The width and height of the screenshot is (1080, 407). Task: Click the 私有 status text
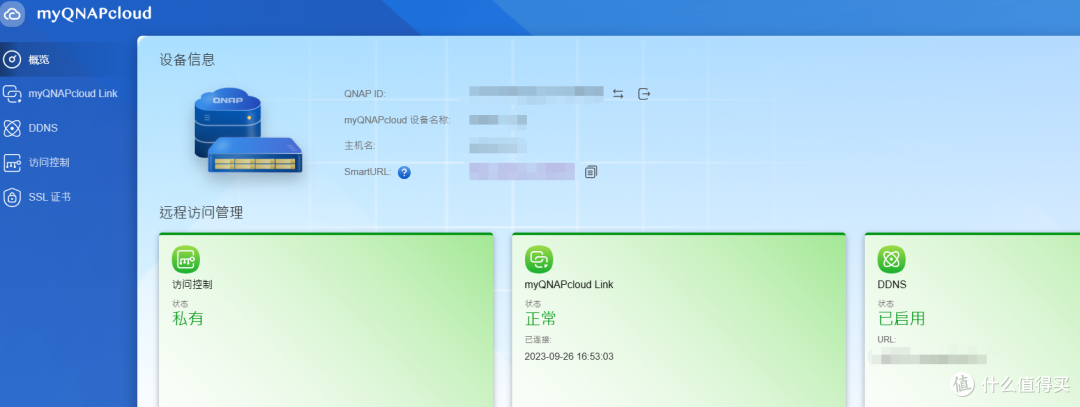click(x=187, y=319)
